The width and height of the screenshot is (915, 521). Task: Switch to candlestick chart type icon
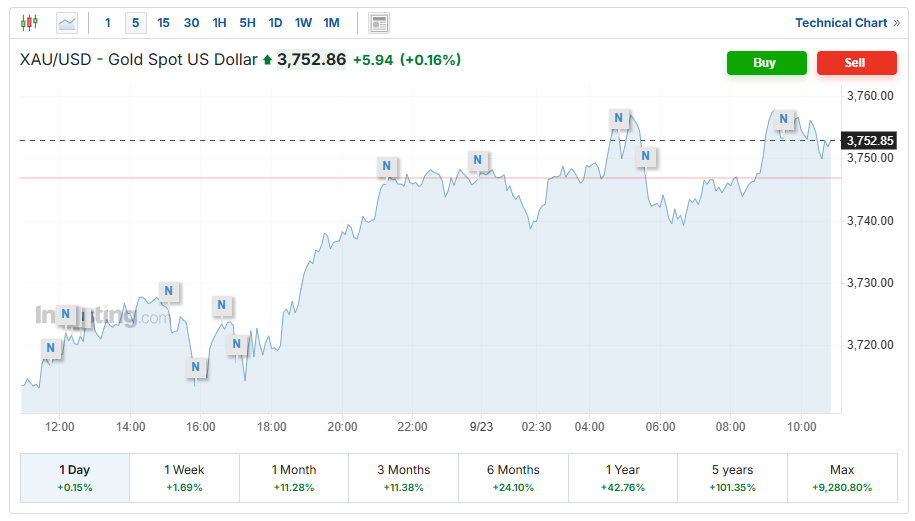click(x=29, y=22)
